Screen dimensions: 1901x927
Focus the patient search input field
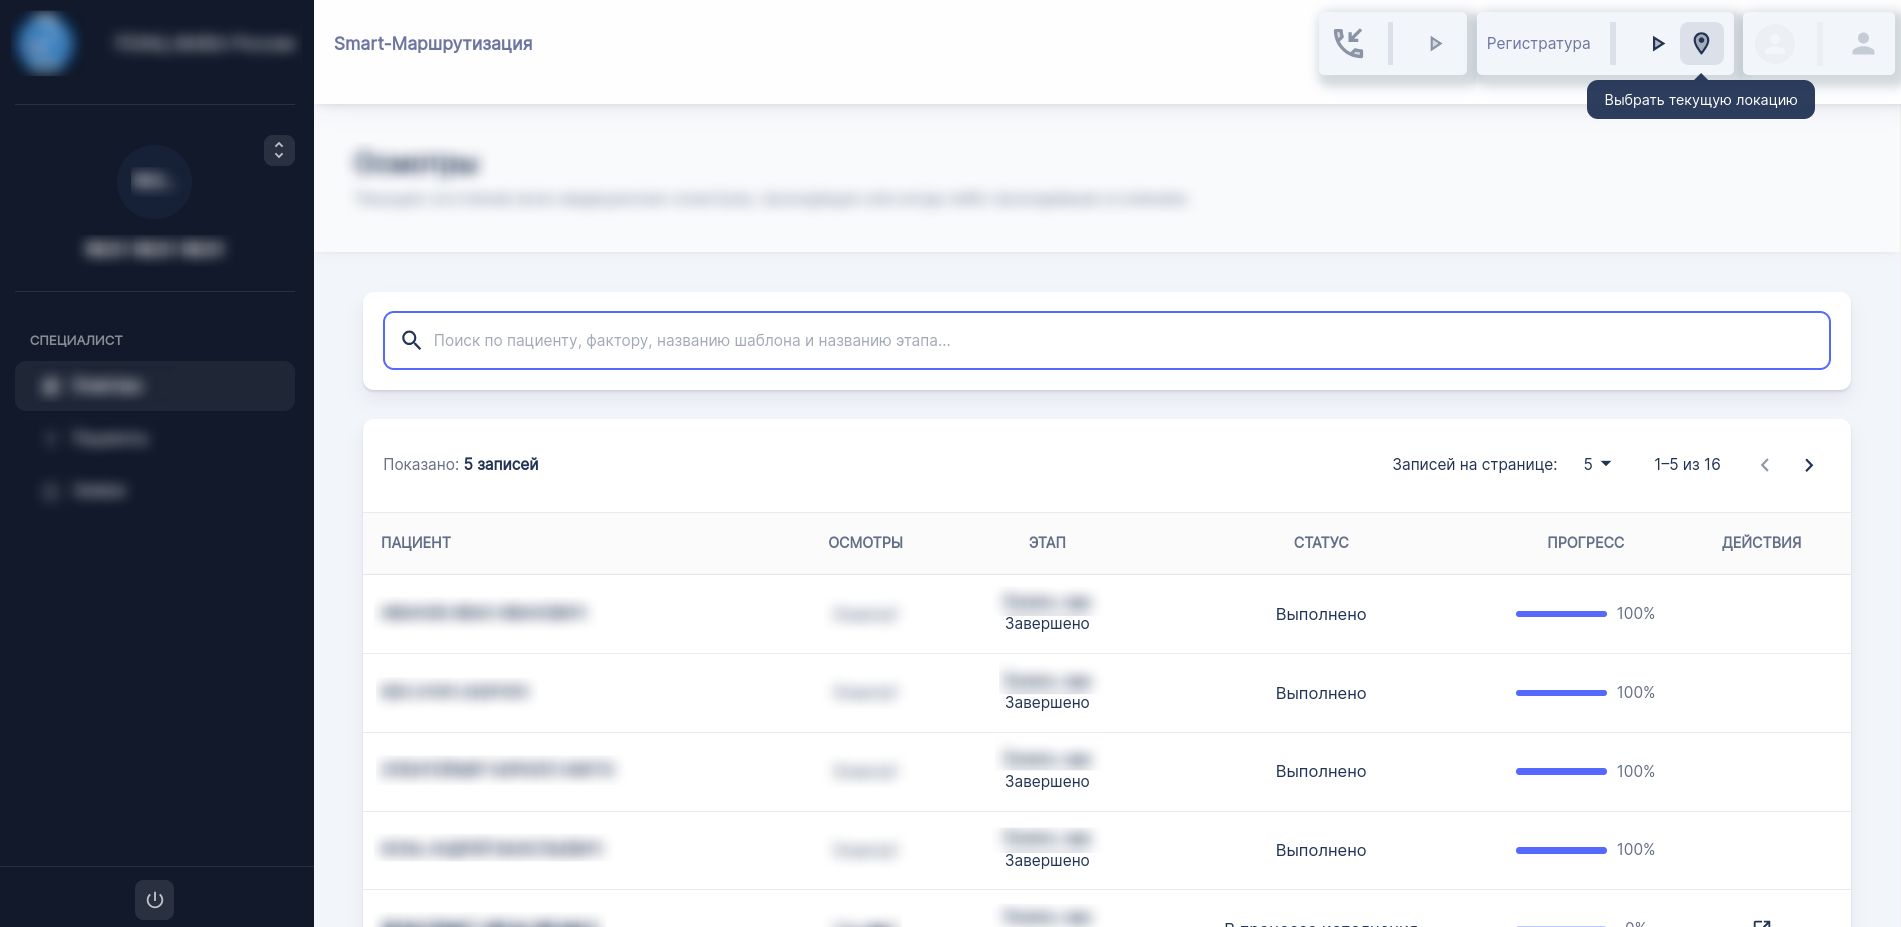[1120, 340]
